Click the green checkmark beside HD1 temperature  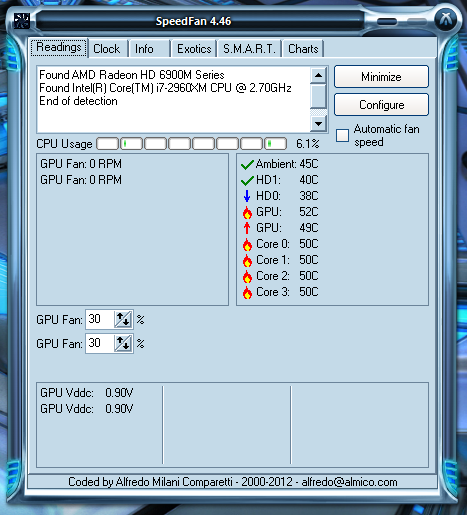click(247, 180)
